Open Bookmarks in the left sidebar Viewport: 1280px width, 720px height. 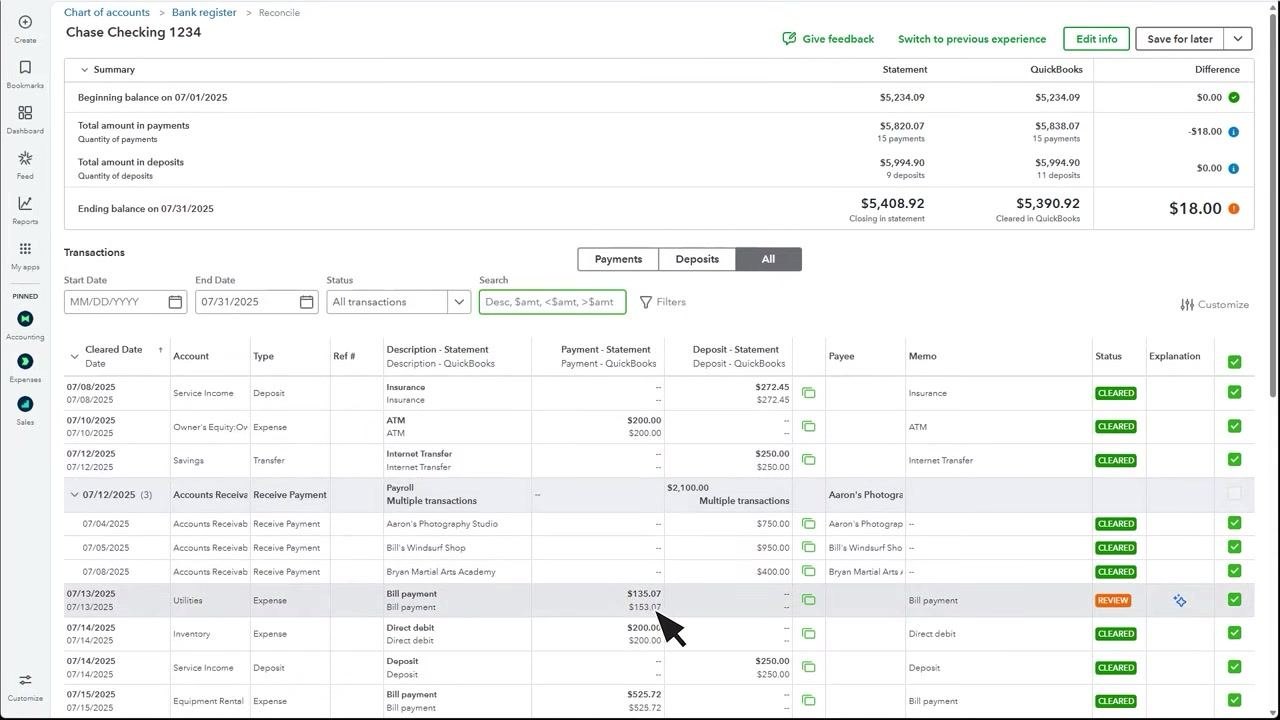click(x=25, y=67)
